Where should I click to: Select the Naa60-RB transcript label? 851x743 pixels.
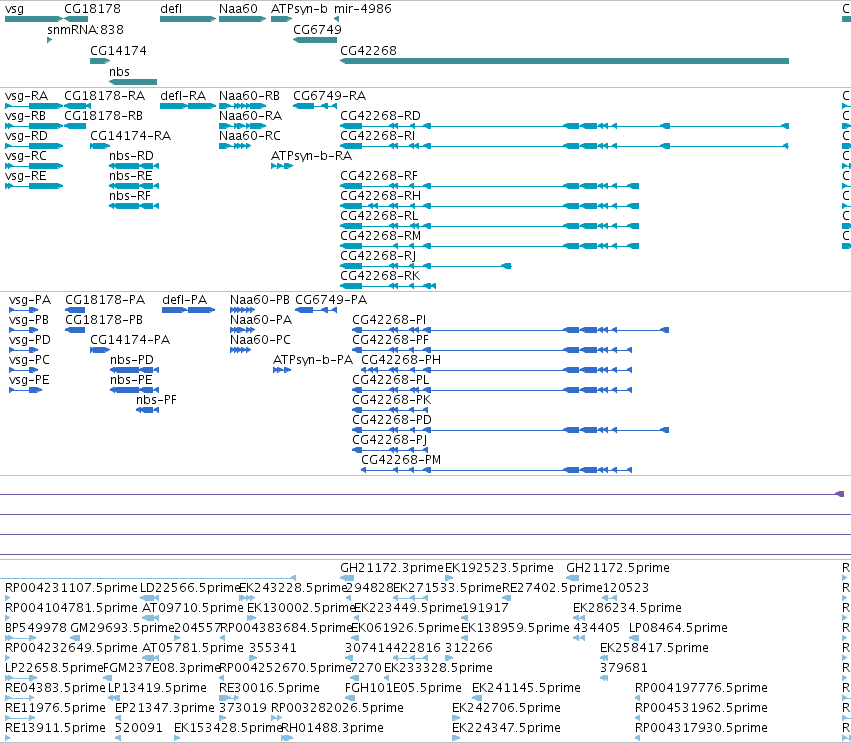250,96
